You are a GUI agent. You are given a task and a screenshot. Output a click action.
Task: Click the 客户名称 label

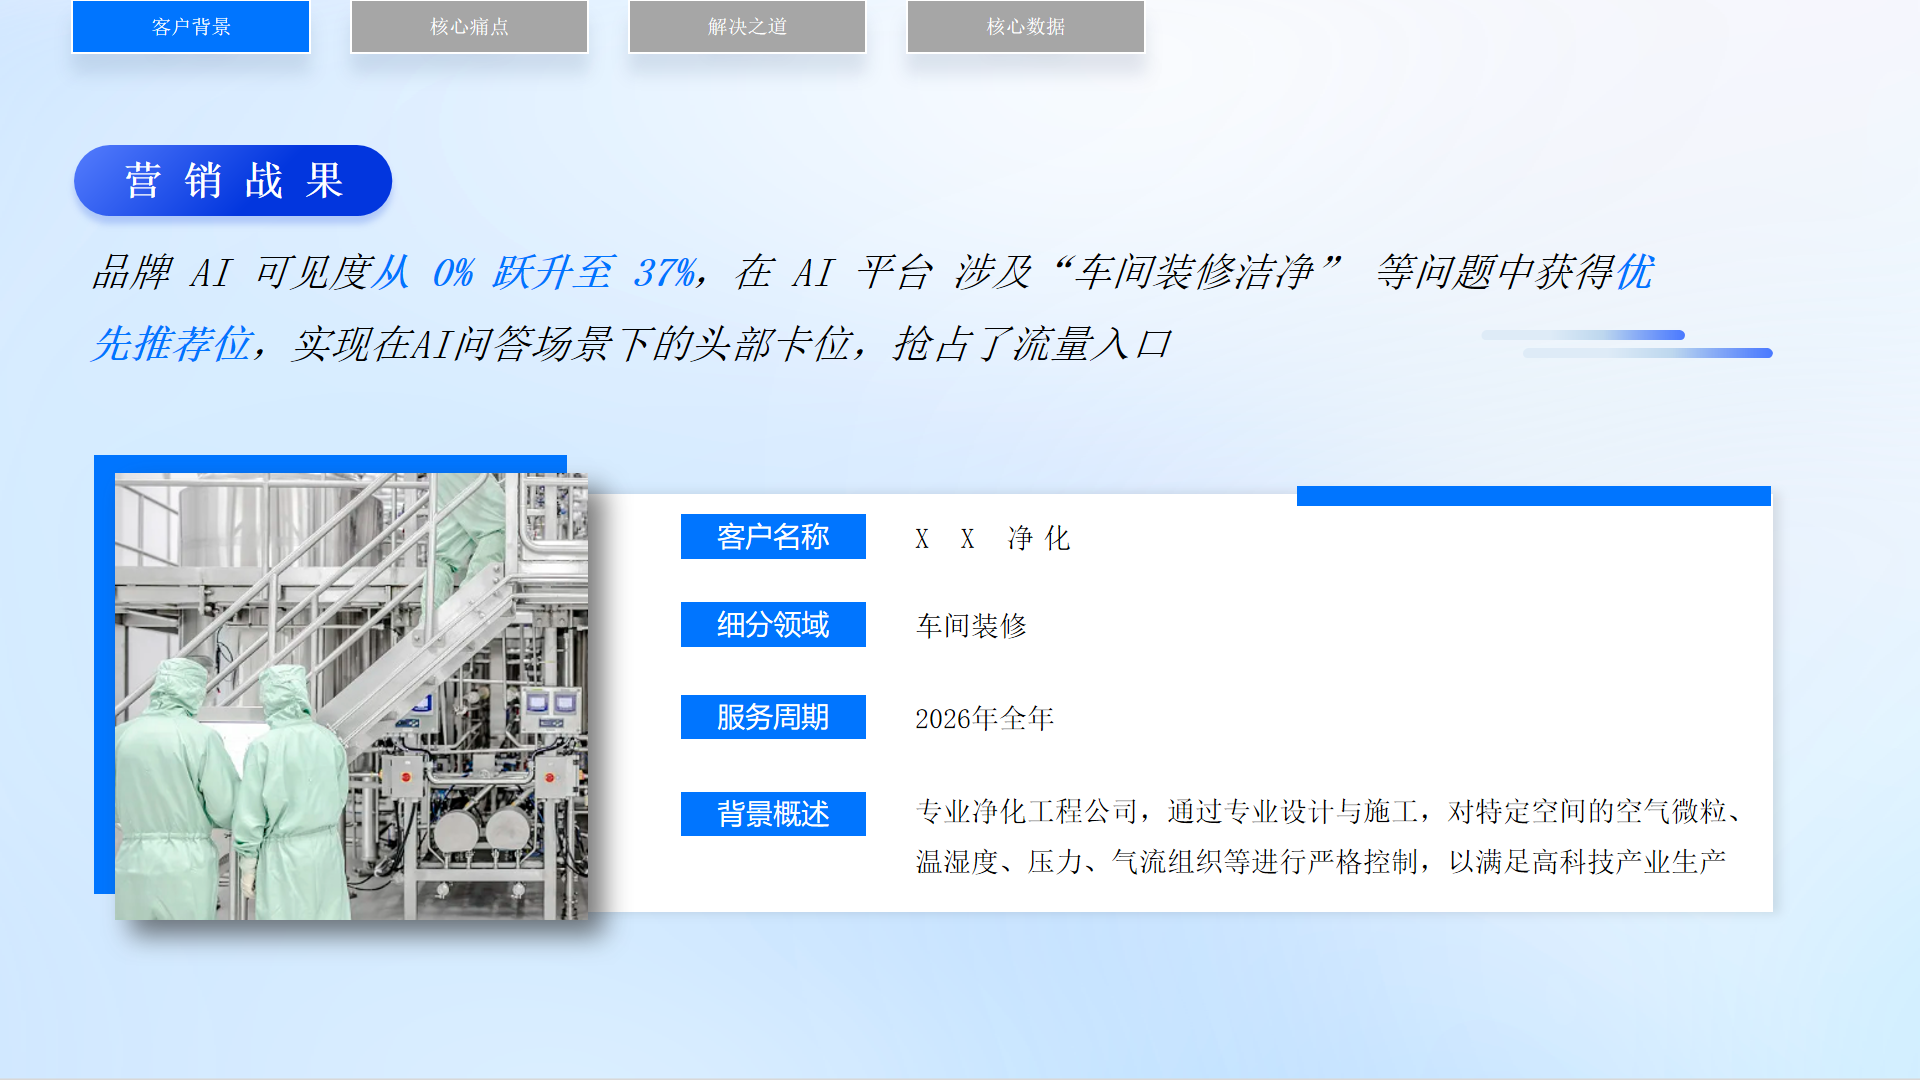pos(773,537)
